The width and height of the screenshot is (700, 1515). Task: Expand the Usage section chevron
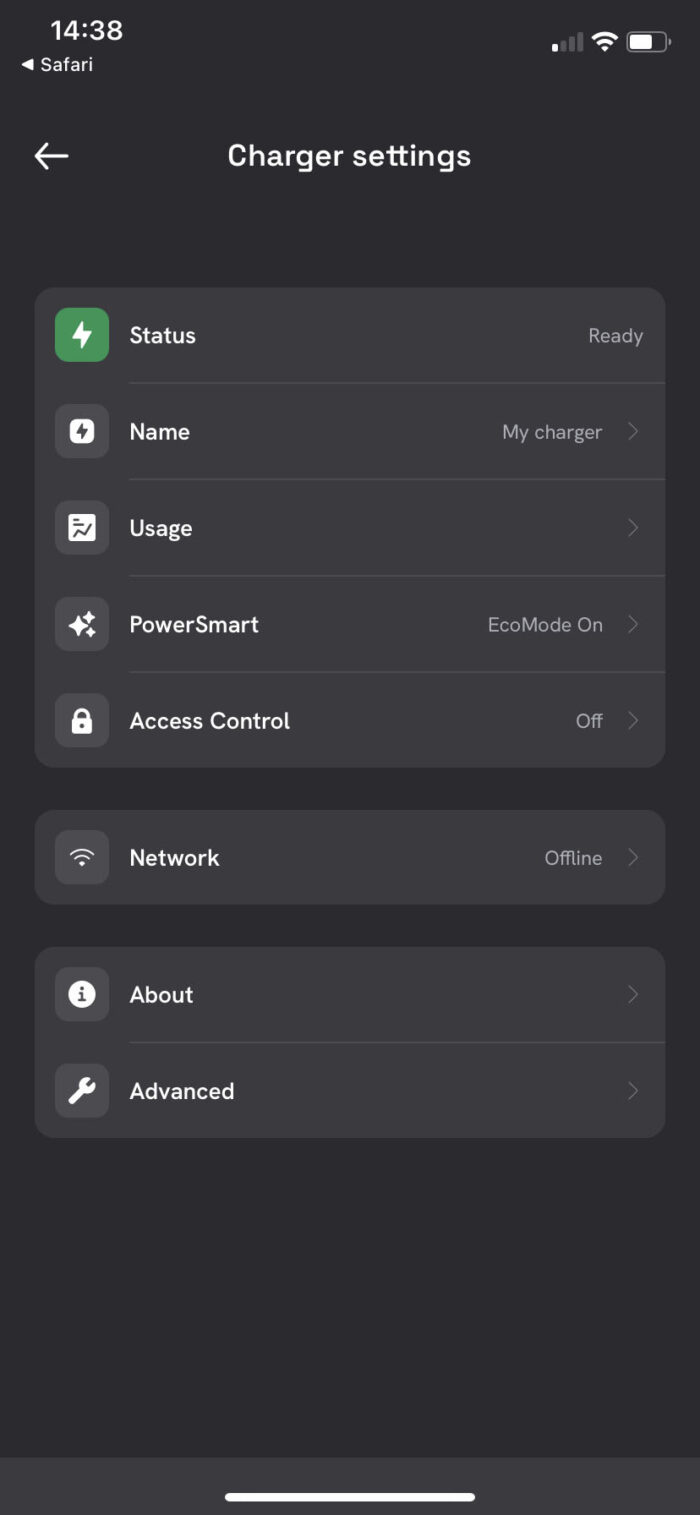(632, 527)
